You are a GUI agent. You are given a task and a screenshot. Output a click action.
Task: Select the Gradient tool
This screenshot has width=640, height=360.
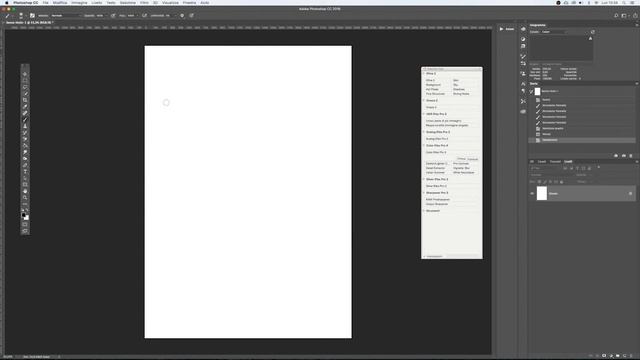pyautogui.click(x=25, y=146)
